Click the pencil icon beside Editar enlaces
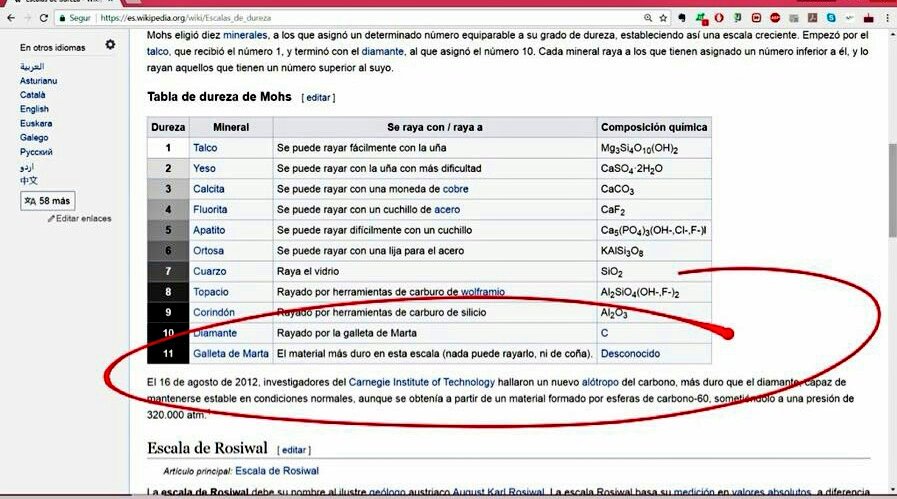The height and width of the screenshot is (499, 897). [51, 219]
